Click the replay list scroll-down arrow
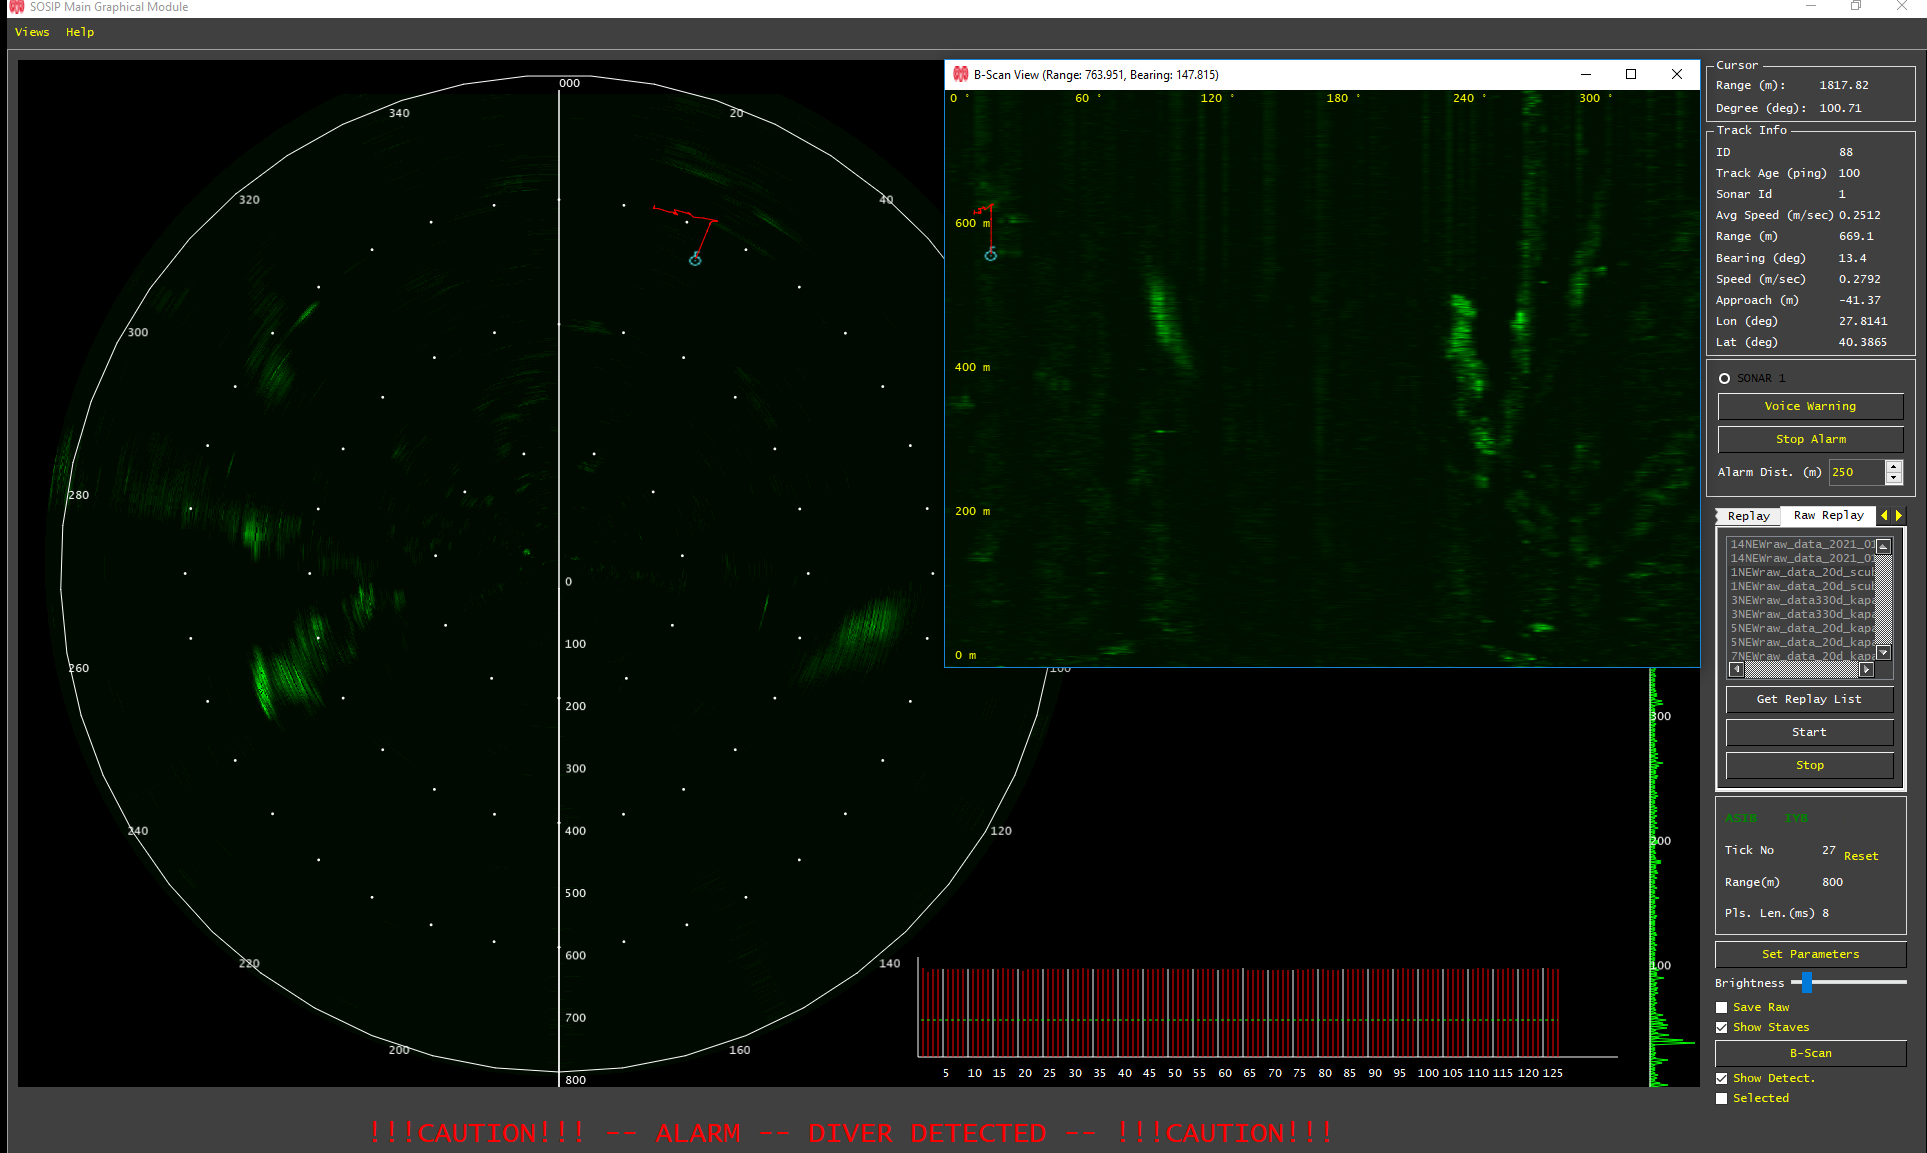This screenshot has width=1927, height=1153. tap(1883, 653)
